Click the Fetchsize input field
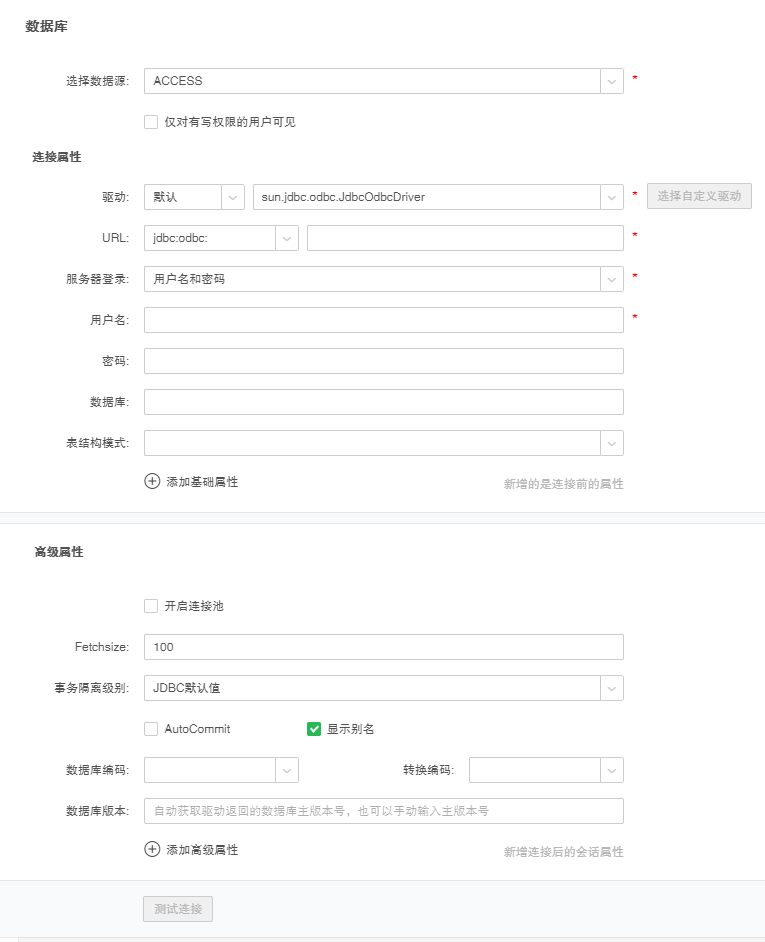This screenshot has width=765, height=942. pos(383,647)
